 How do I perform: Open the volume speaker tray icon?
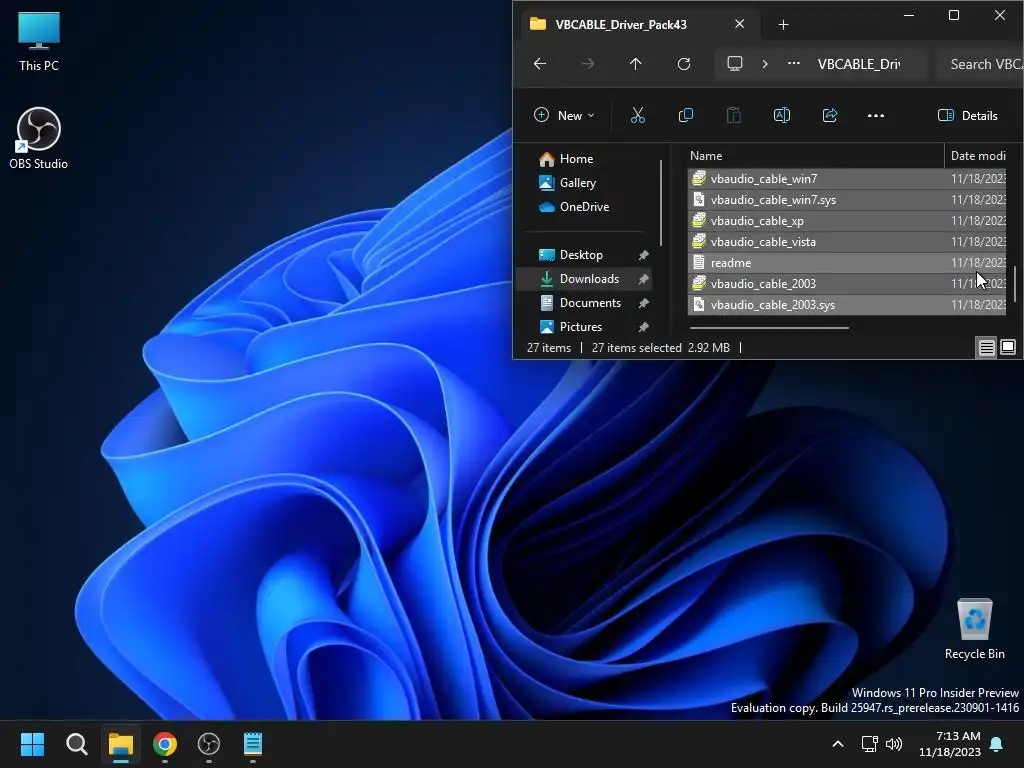894,744
